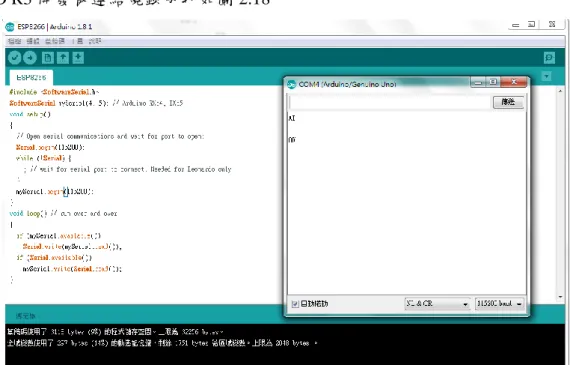The image size is (570, 365).
Task: Click the "Open serial communications" comment line
Action: tap(110, 136)
